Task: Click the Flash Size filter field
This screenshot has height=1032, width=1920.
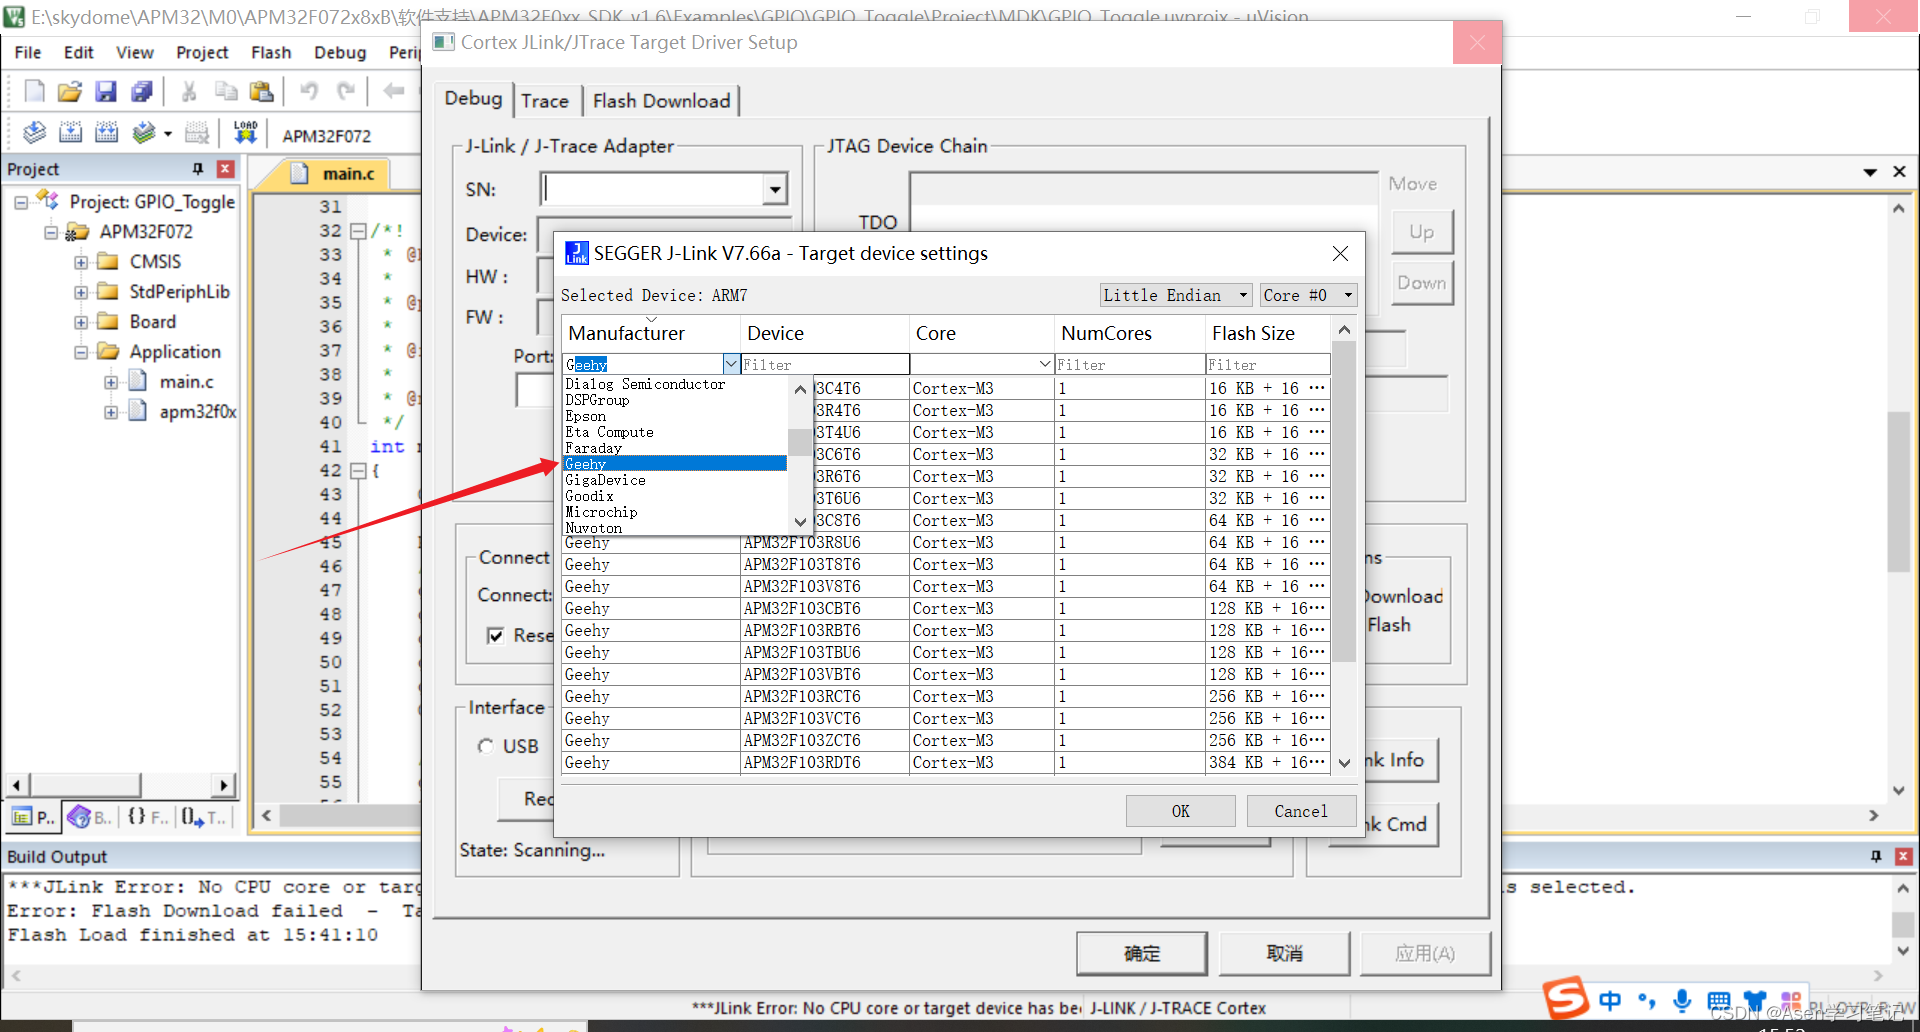Action: [1267, 364]
